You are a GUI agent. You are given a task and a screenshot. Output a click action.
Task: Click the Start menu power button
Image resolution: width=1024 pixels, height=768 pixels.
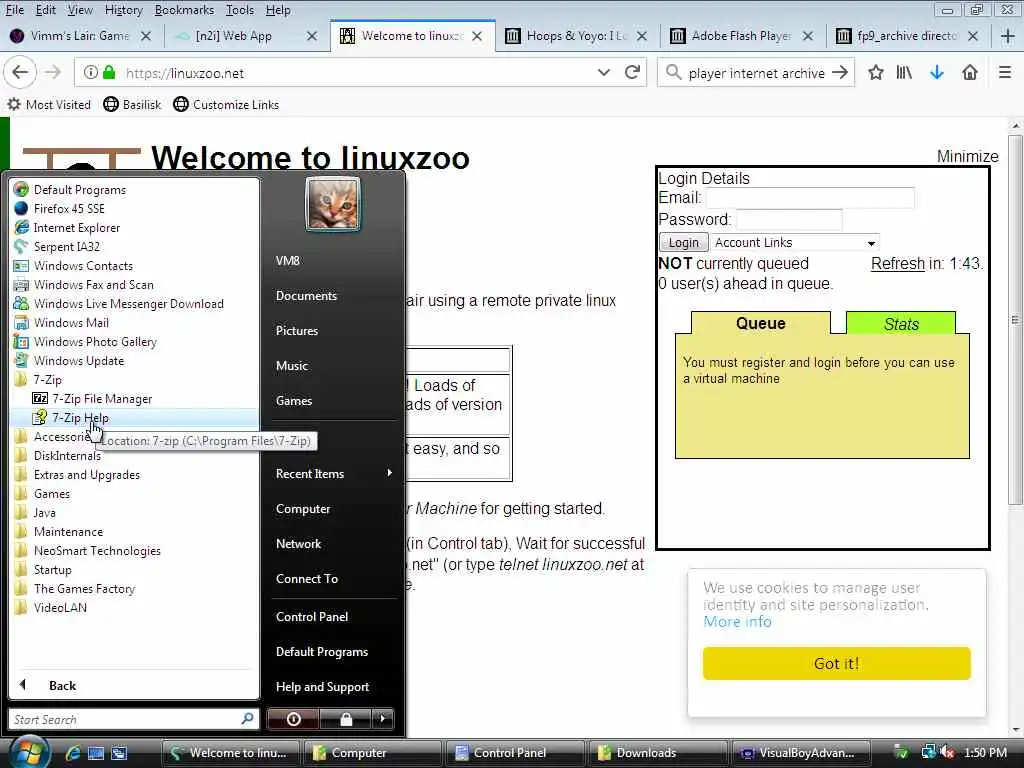[x=293, y=719]
